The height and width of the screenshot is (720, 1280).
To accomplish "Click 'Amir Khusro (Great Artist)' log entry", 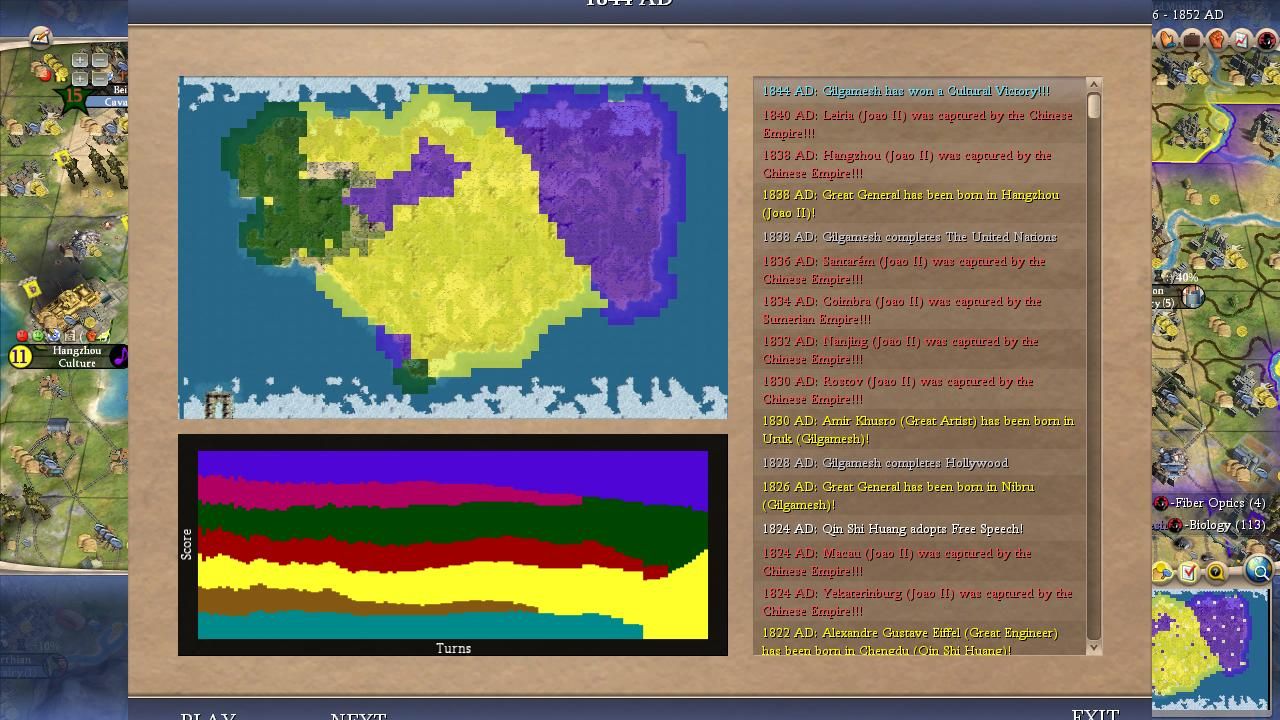I will [918, 430].
